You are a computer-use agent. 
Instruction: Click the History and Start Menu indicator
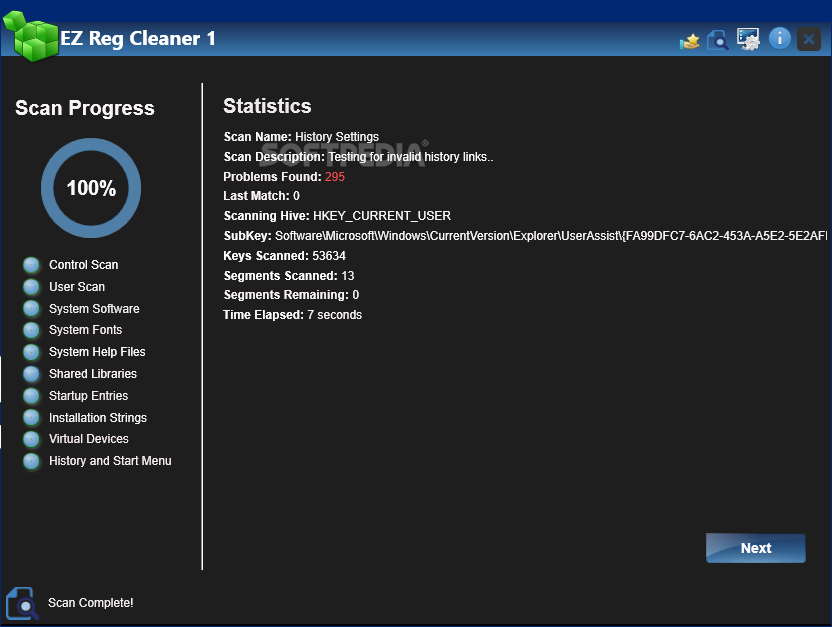(x=31, y=461)
